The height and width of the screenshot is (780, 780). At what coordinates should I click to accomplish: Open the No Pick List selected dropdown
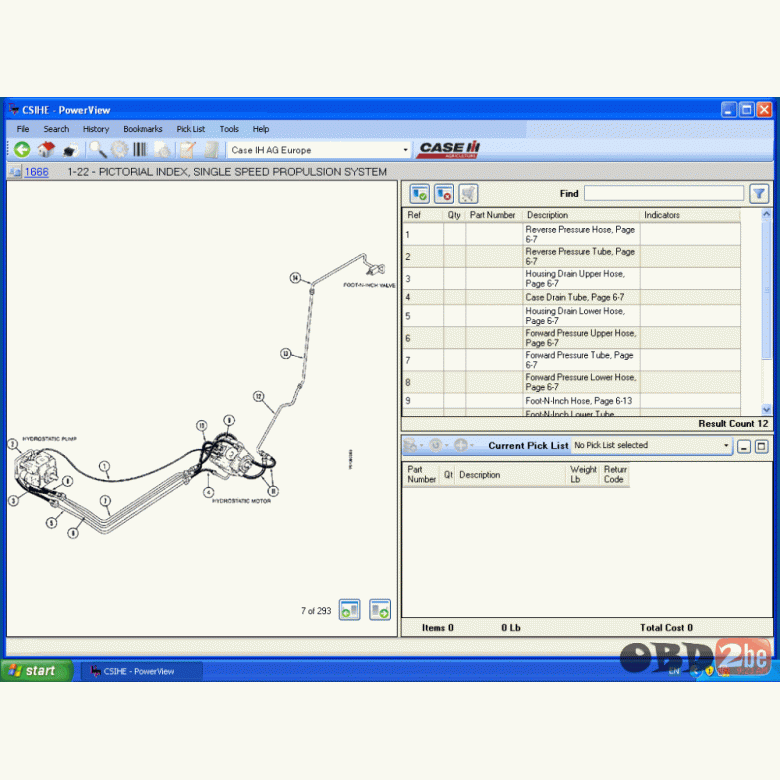point(726,445)
